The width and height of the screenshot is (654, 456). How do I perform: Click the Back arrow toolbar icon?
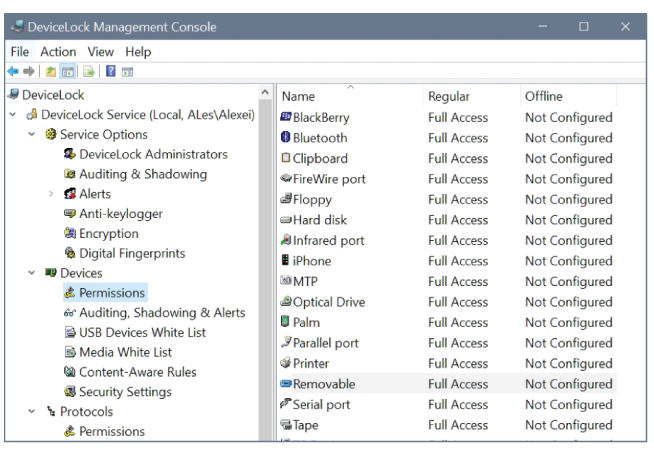click(x=13, y=71)
